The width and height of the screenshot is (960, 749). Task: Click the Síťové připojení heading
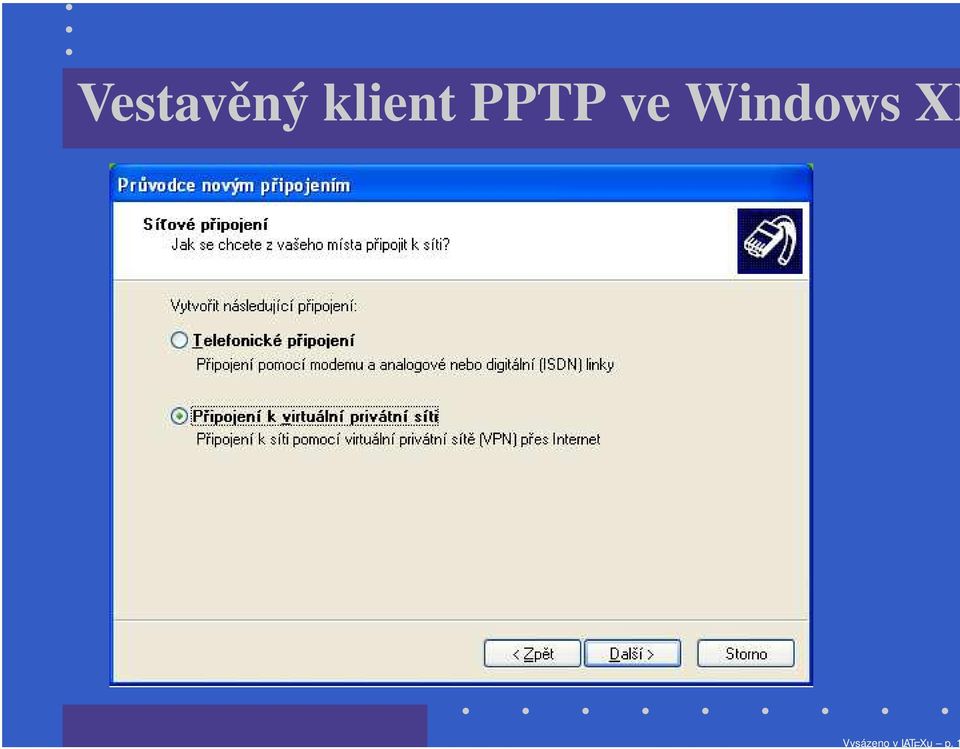(x=205, y=224)
